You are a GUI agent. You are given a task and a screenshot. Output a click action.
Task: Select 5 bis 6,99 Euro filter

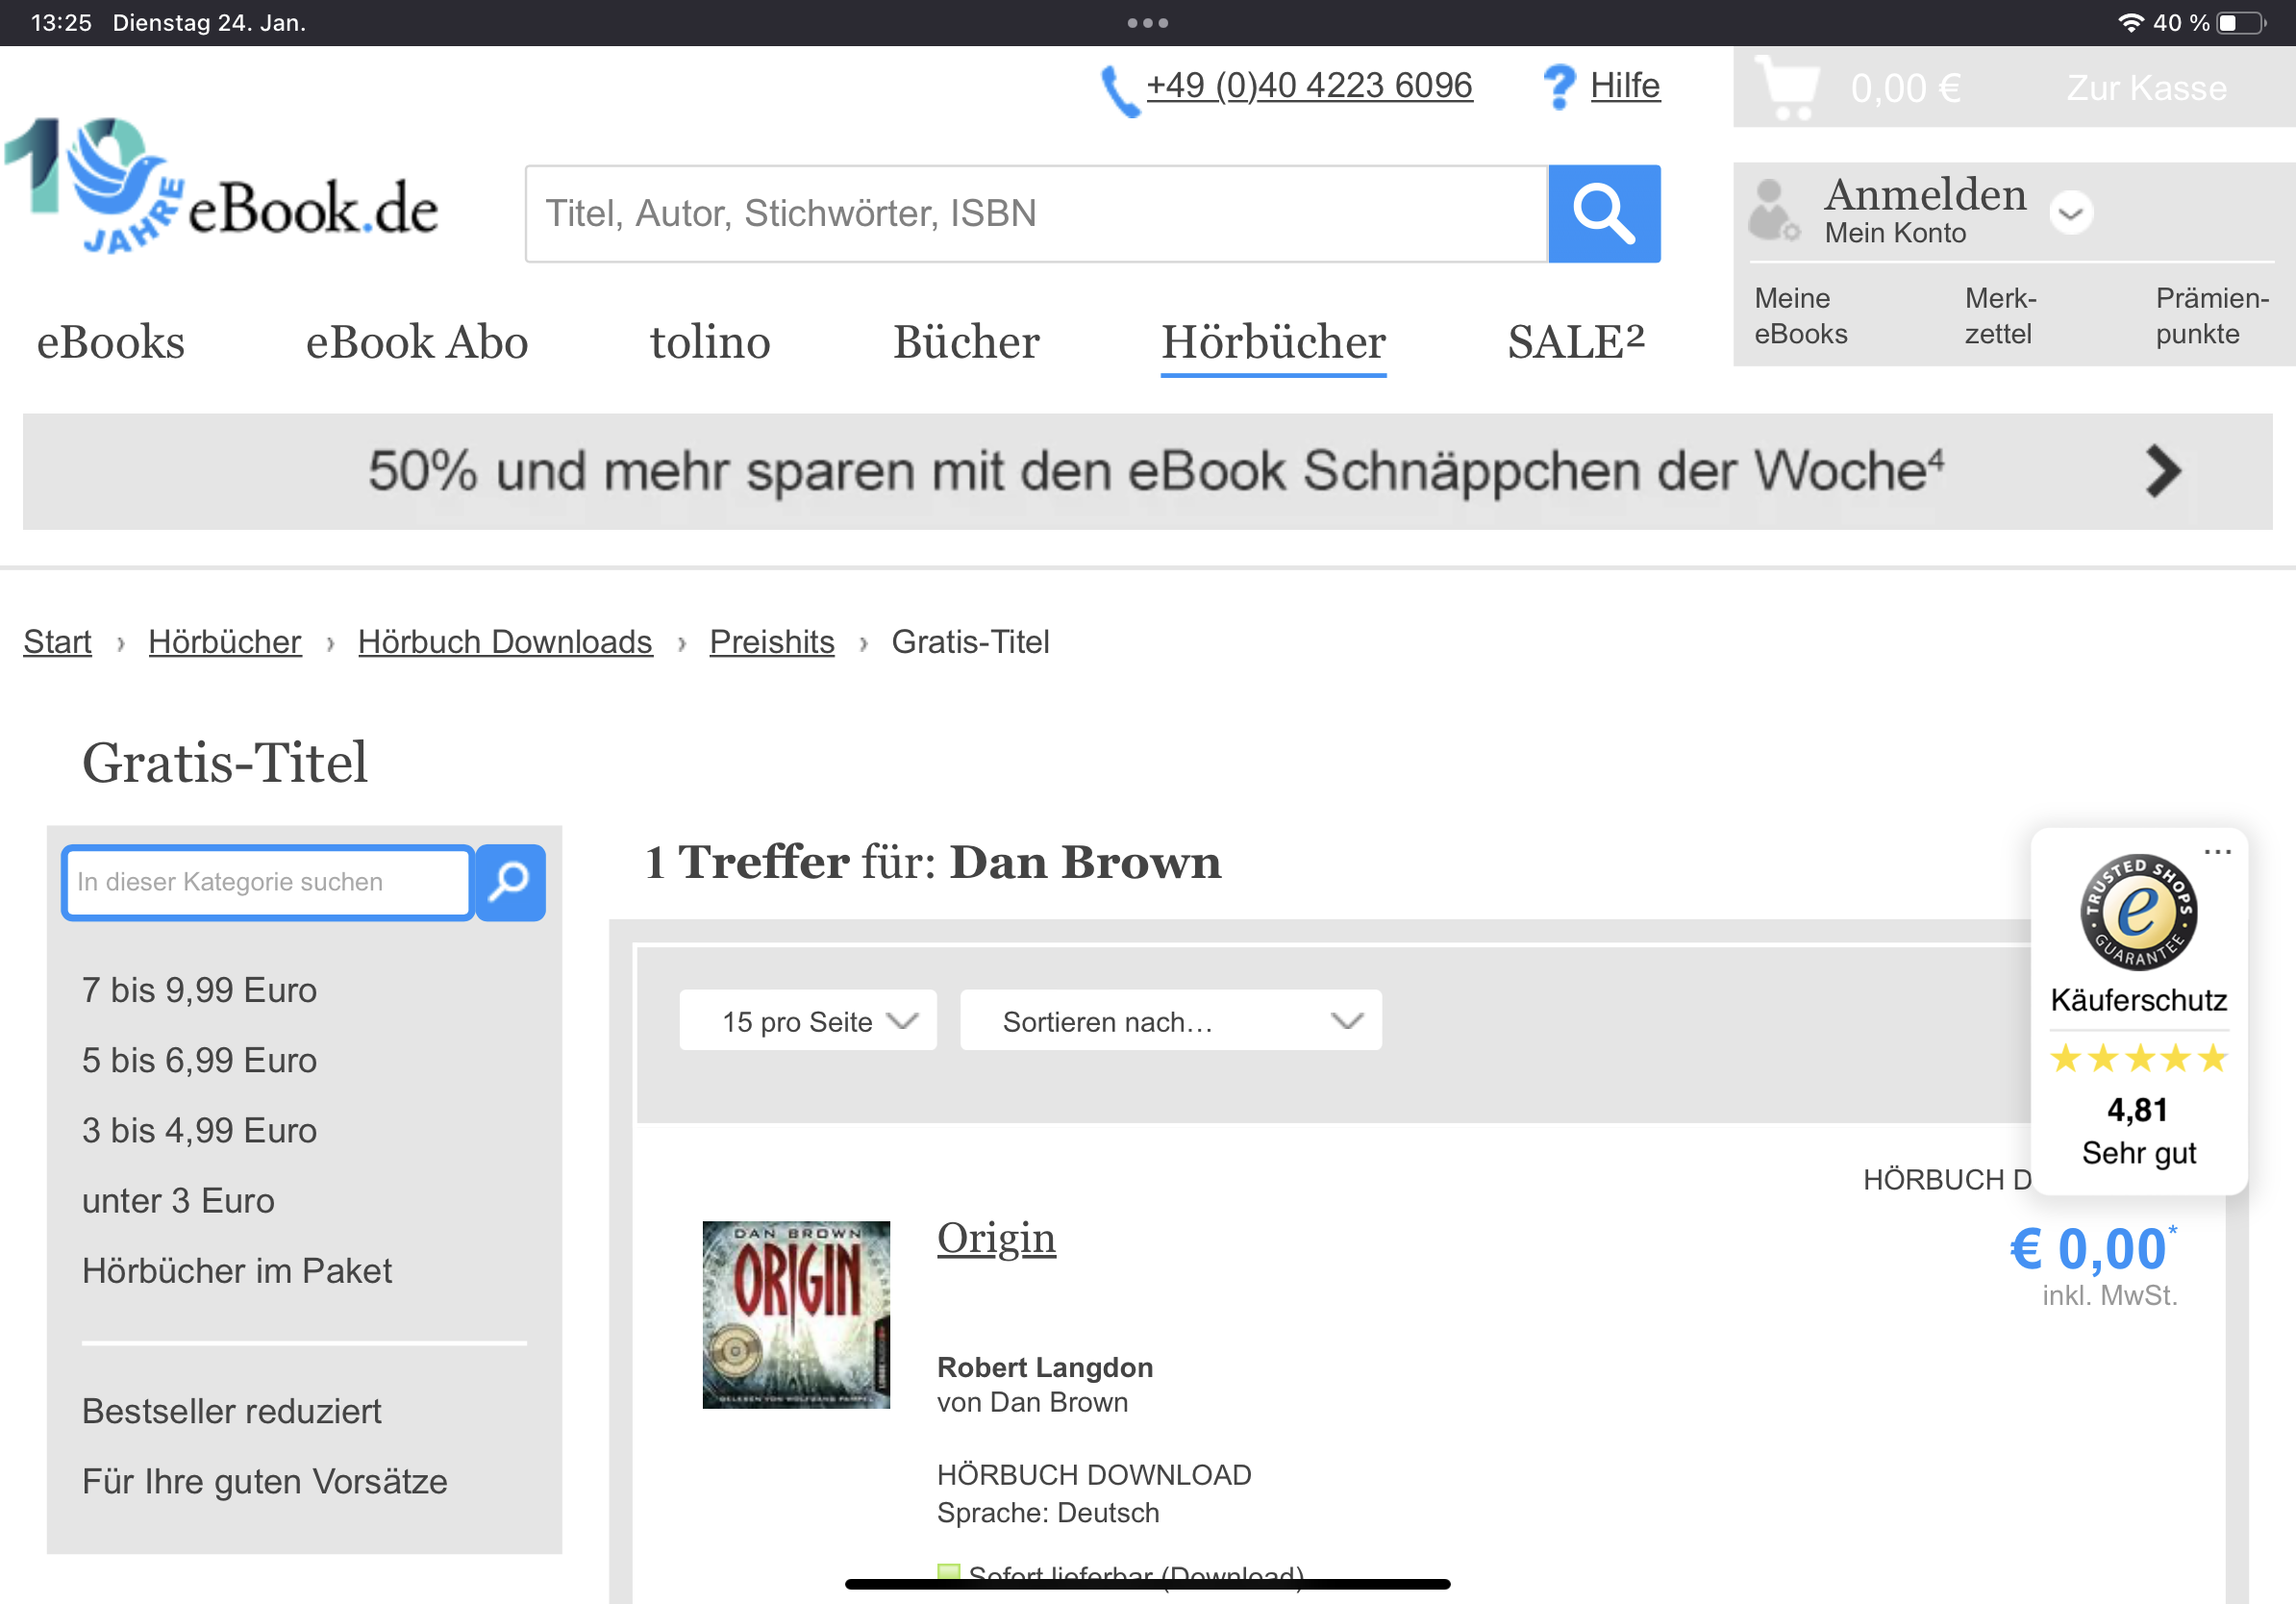click(x=199, y=1060)
